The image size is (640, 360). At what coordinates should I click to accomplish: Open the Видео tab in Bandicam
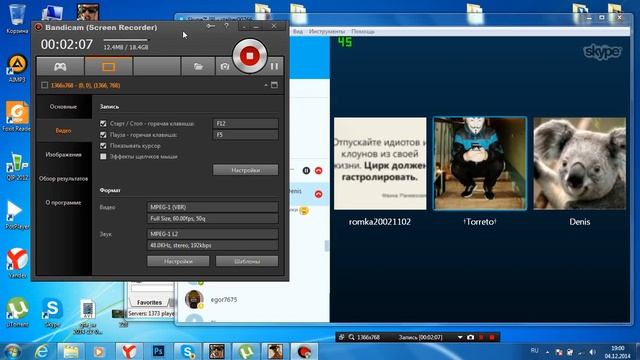click(63, 131)
